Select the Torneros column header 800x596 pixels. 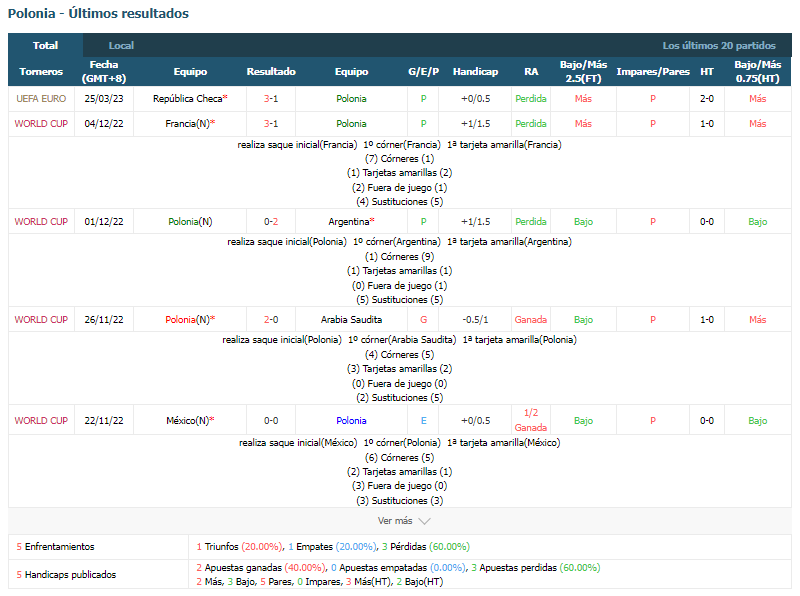[x=41, y=71]
